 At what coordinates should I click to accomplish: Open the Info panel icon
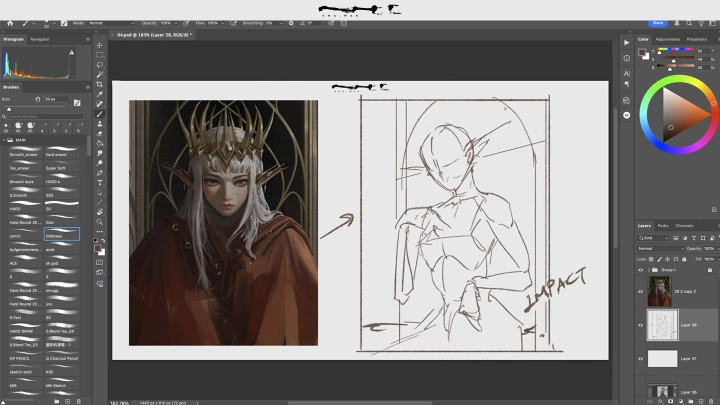627,58
